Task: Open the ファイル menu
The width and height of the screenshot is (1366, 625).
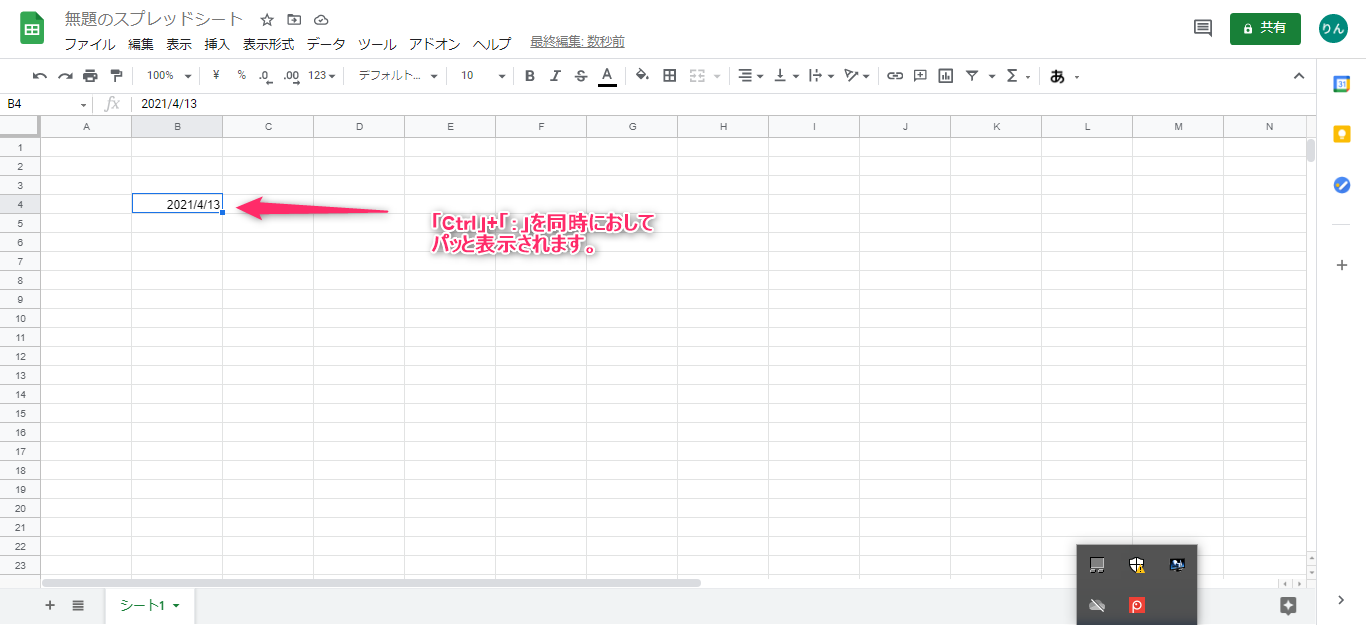Action: (89, 44)
